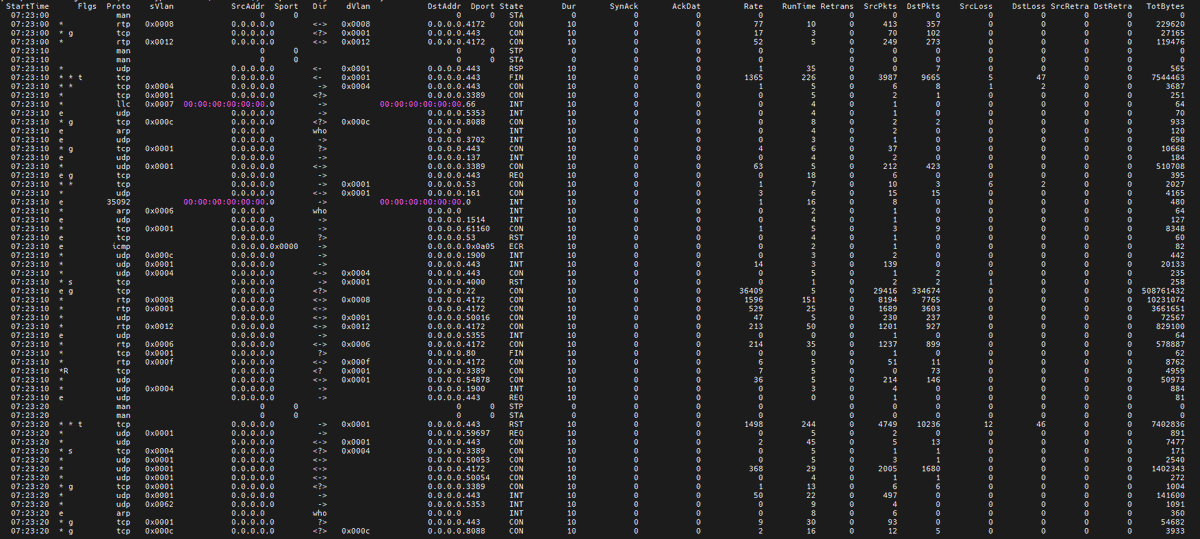
Task: Click the RunTime column header
Action: click(x=799, y=6)
